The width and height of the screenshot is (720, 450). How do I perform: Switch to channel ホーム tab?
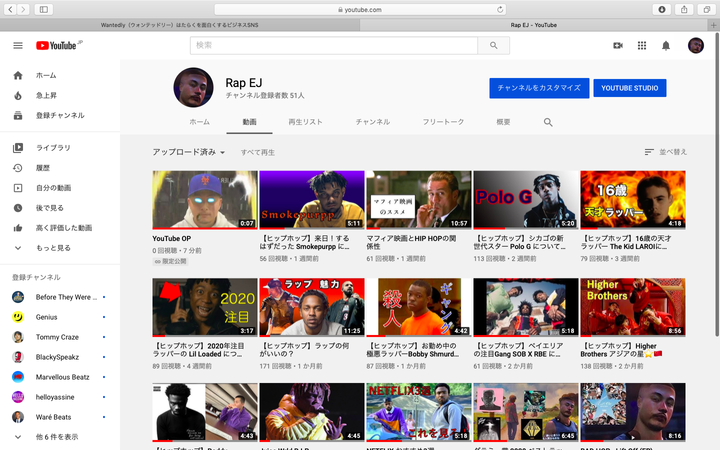click(x=199, y=122)
